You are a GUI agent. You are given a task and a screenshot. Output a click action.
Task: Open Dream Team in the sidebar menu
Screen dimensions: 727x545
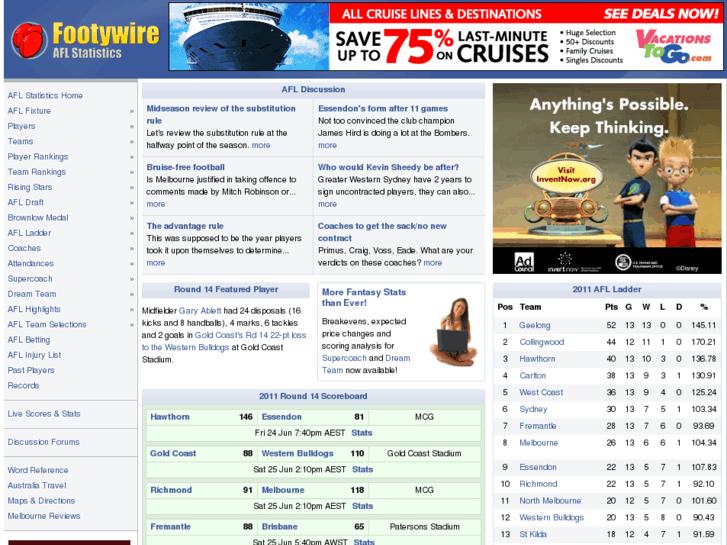click(x=32, y=294)
